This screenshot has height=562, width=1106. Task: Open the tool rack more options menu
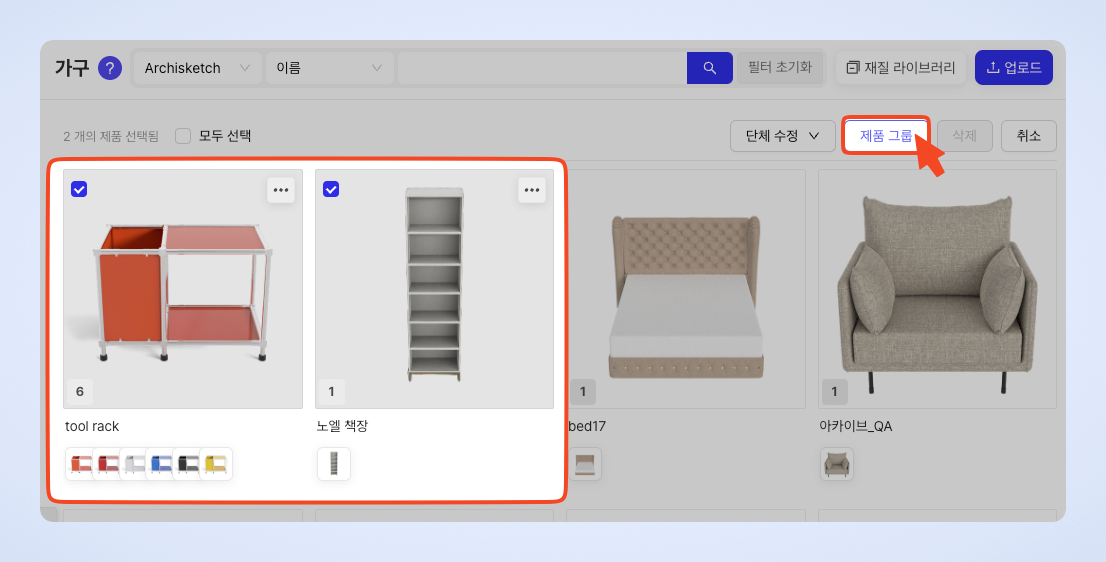281,190
